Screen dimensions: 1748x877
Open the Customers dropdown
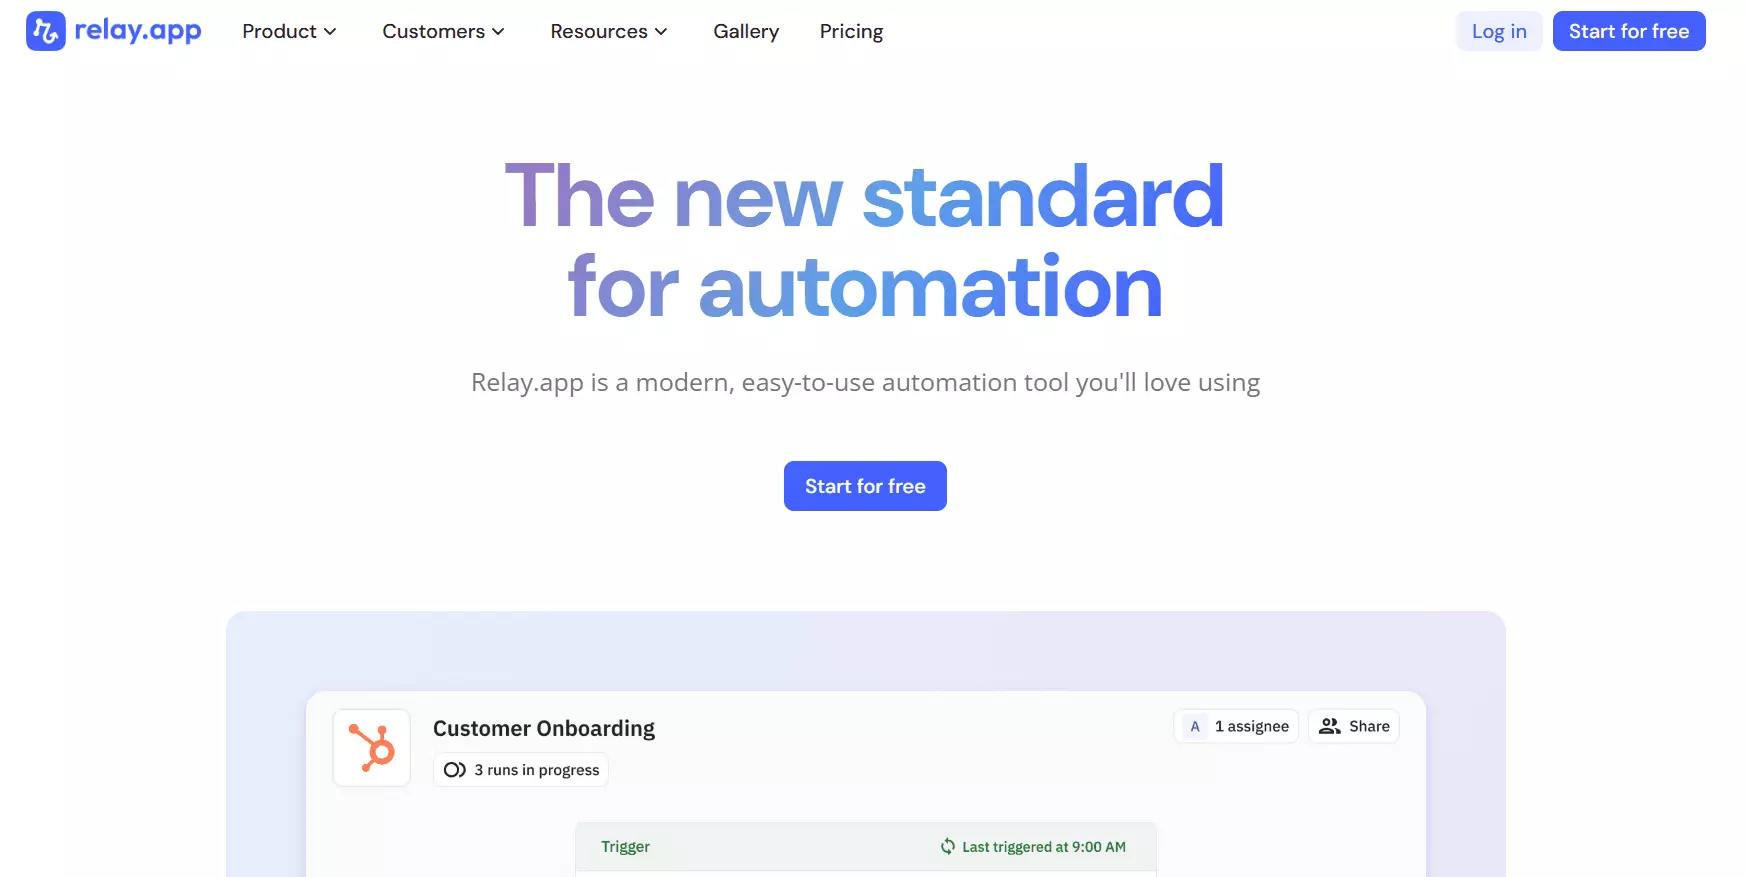coord(443,31)
